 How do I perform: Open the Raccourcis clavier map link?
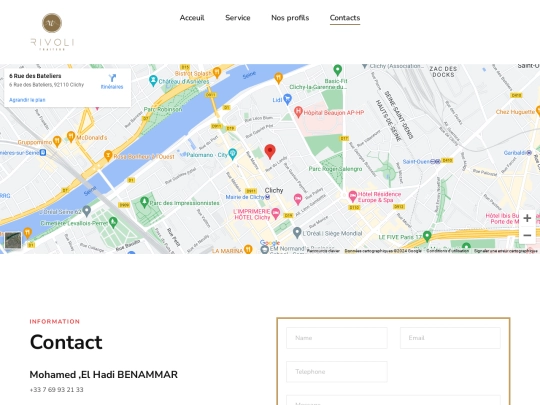[x=323, y=251]
